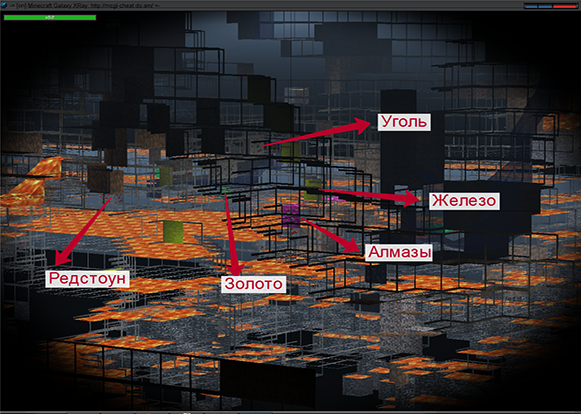This screenshot has width=581, height=414.
Task: Select the magenta diamond ore block
Action: (x=291, y=215)
